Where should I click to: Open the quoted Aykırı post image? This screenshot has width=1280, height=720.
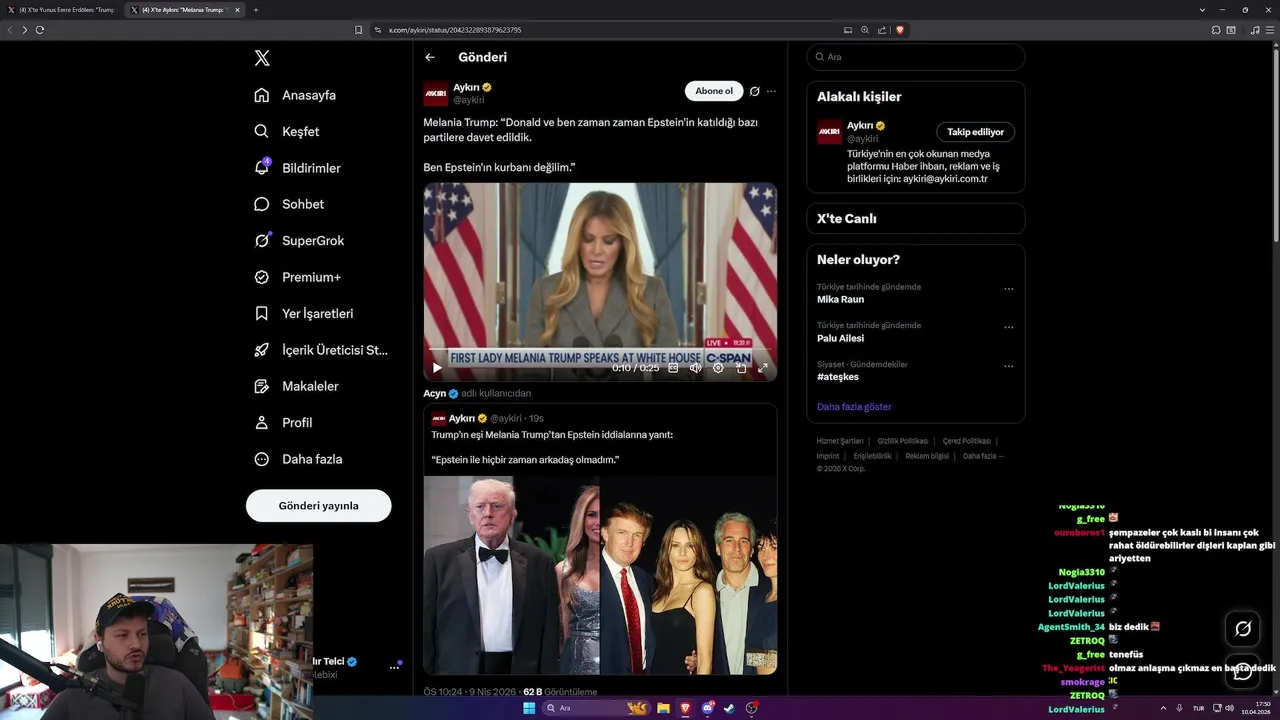tap(600, 575)
